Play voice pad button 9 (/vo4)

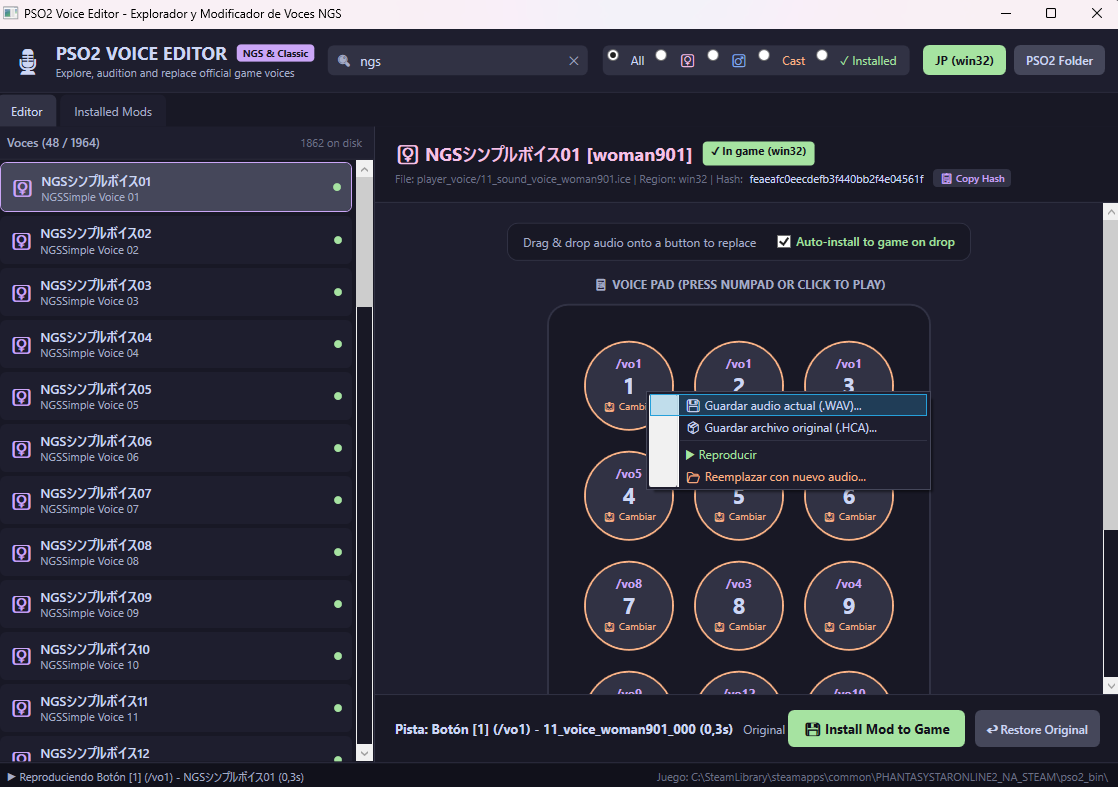848,605
